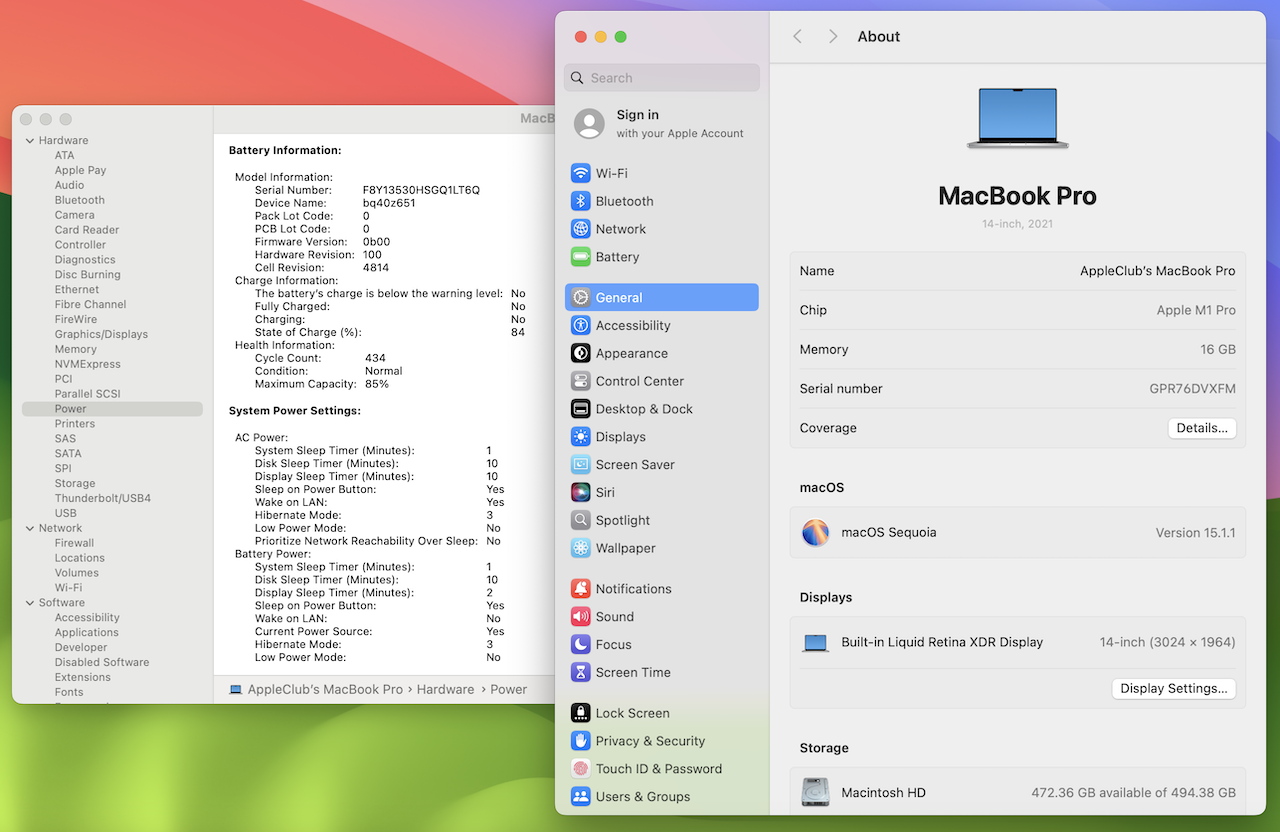The width and height of the screenshot is (1280, 832).
Task: Open the Sound speaker icon
Action: pos(581,617)
